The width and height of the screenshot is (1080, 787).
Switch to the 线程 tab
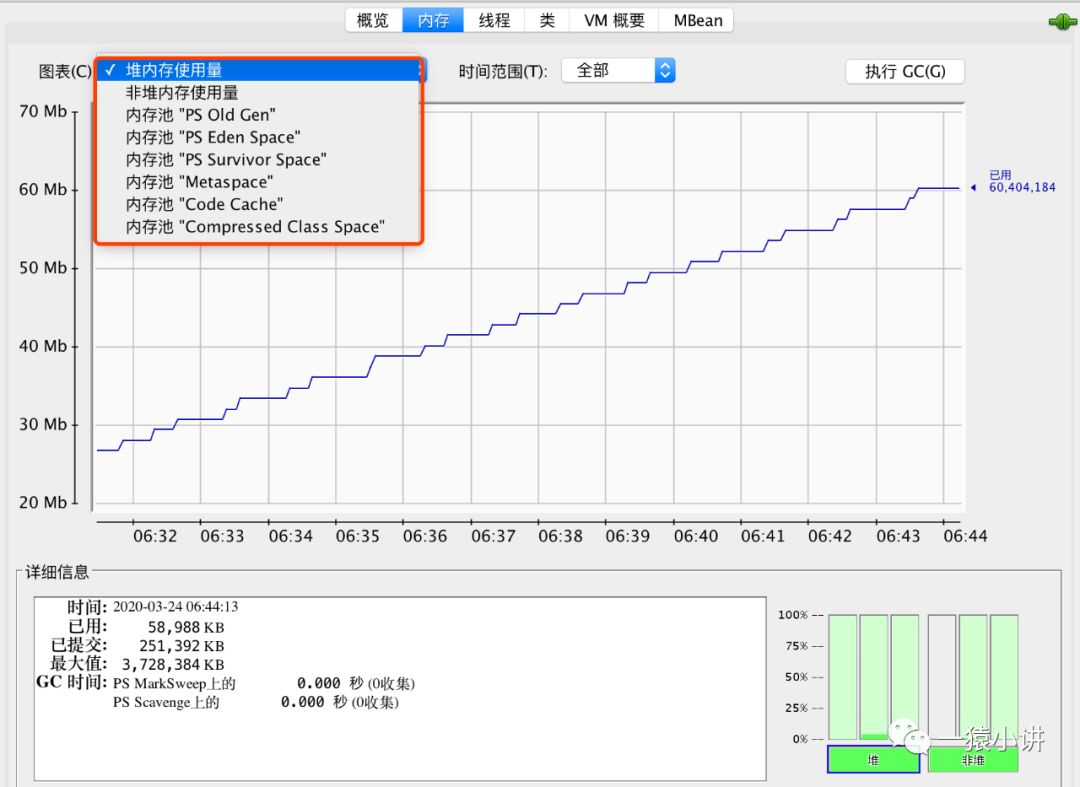[494, 21]
